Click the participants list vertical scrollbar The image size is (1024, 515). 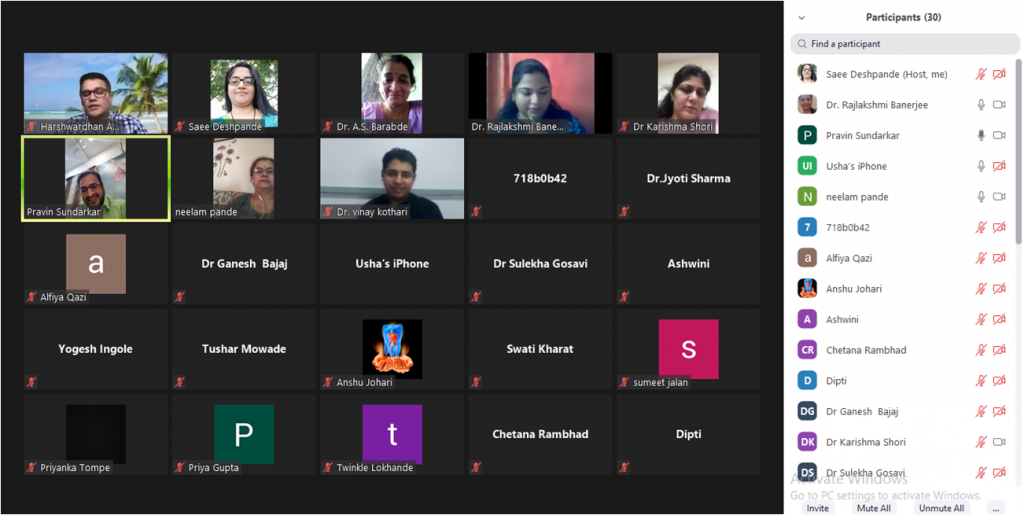coord(1019,150)
